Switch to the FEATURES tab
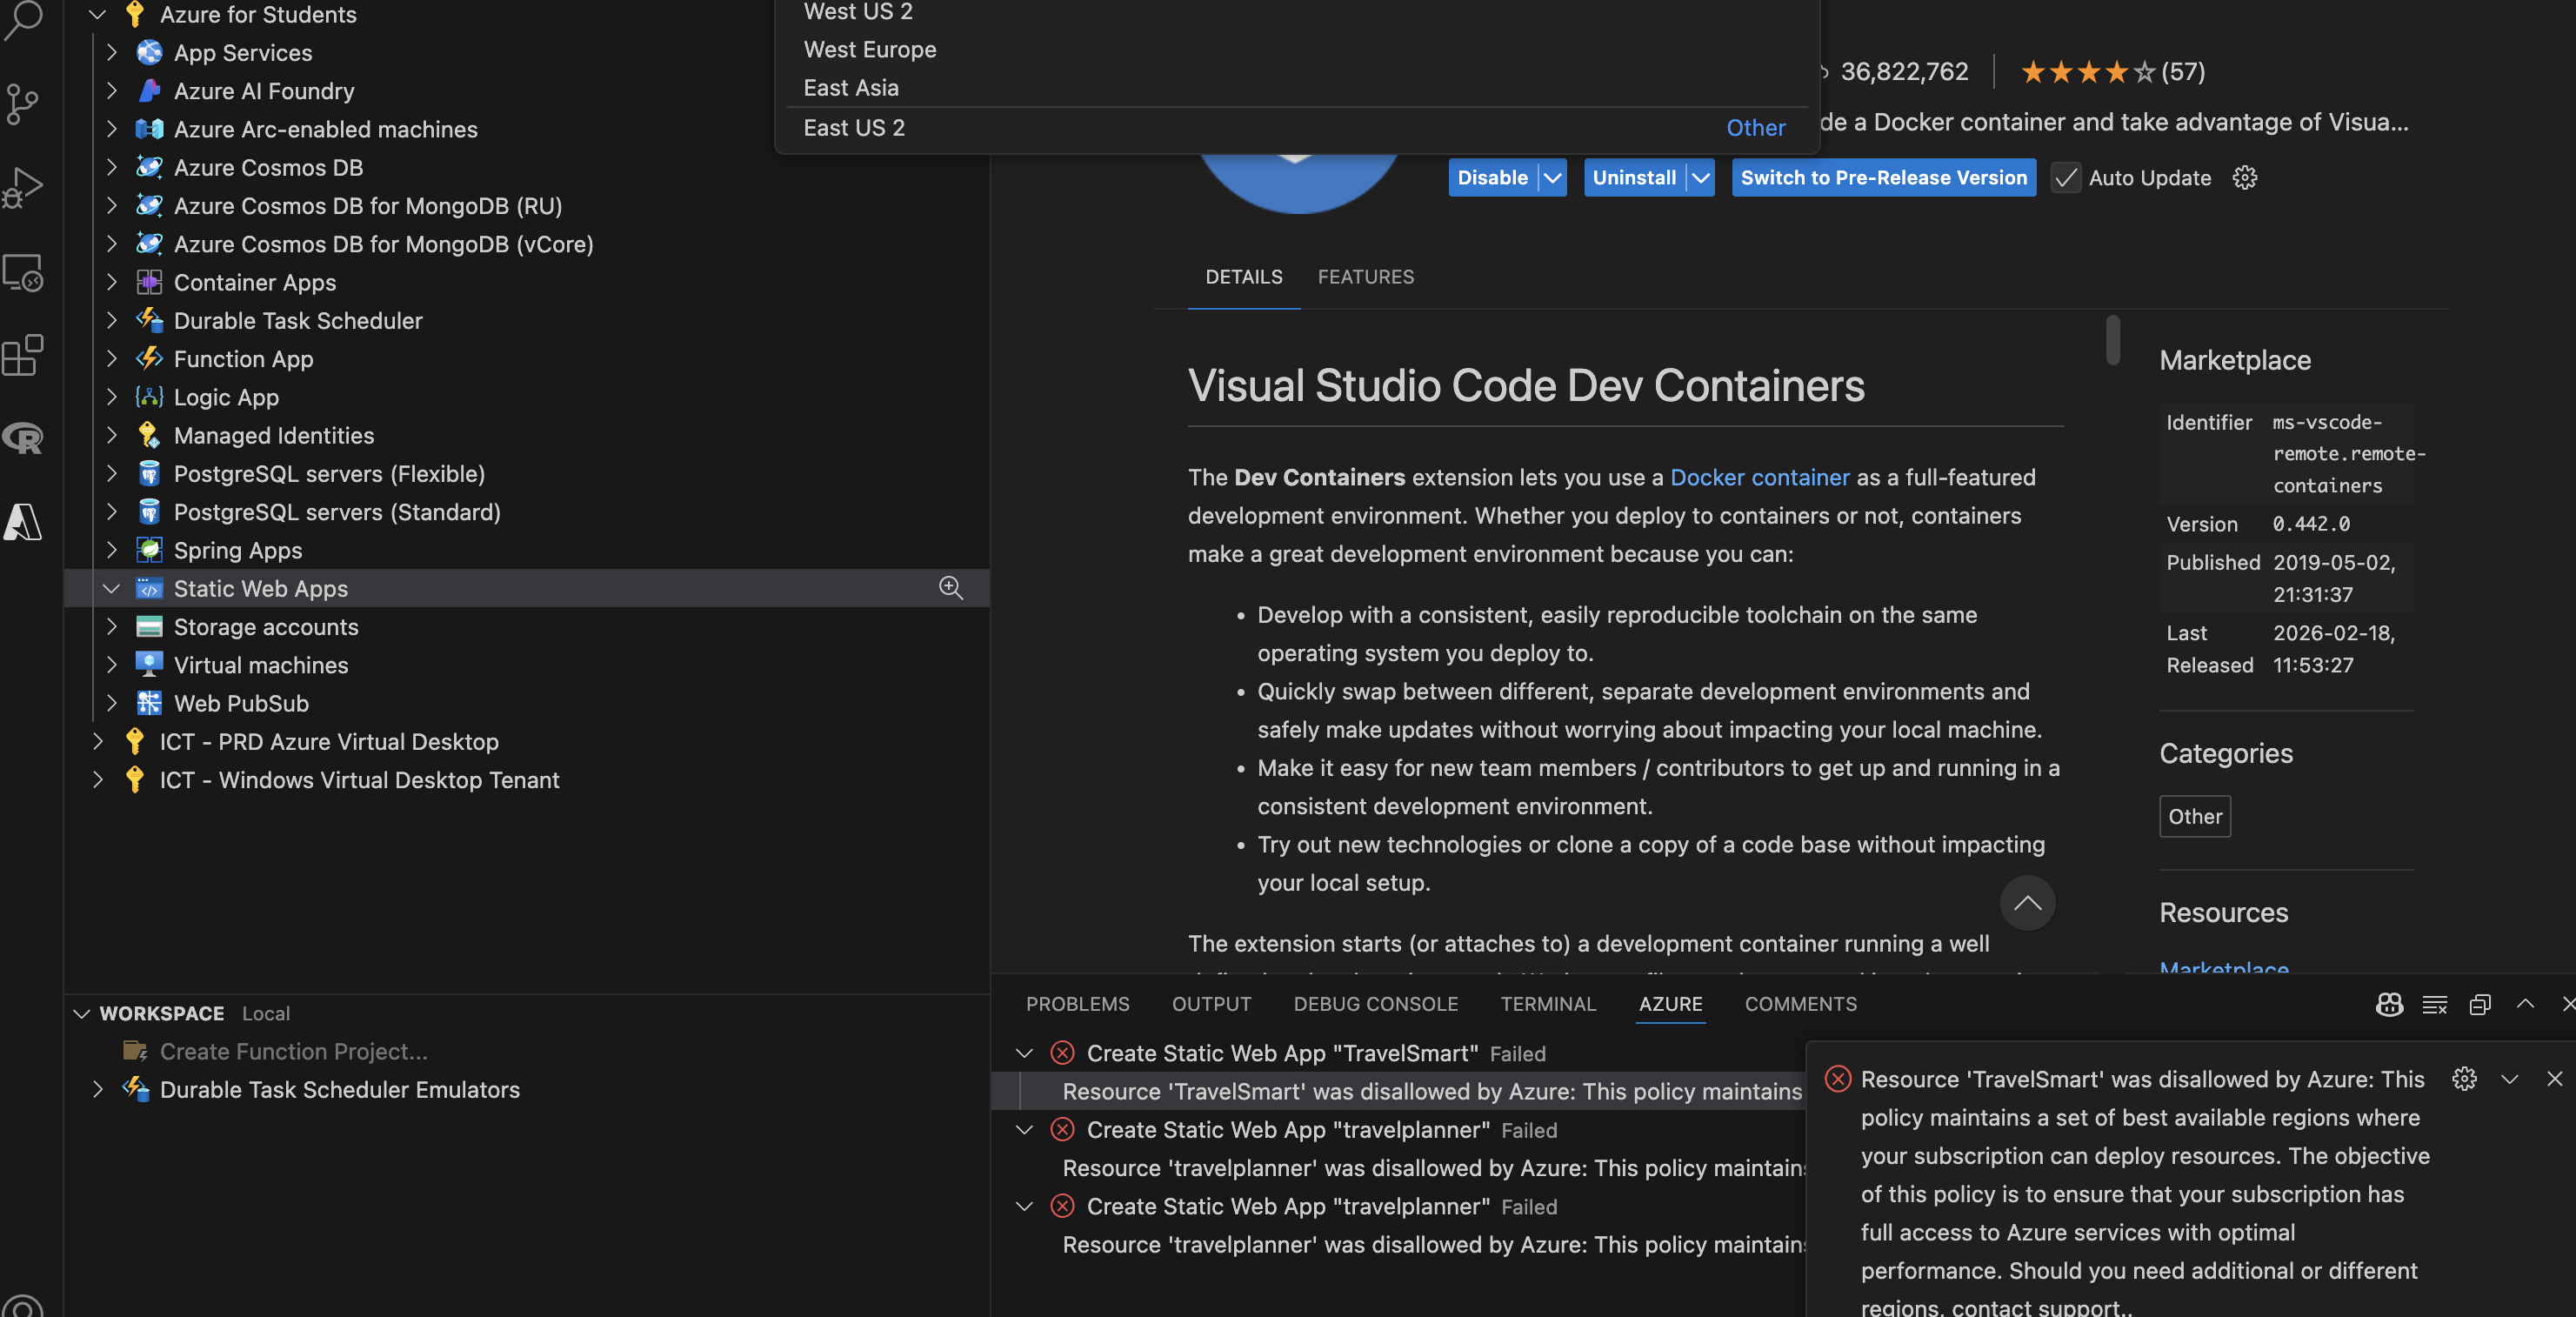The height and width of the screenshot is (1317, 2576). (1366, 277)
